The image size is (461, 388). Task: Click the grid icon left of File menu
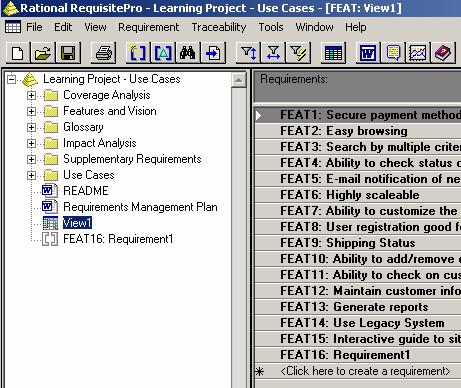[13, 27]
